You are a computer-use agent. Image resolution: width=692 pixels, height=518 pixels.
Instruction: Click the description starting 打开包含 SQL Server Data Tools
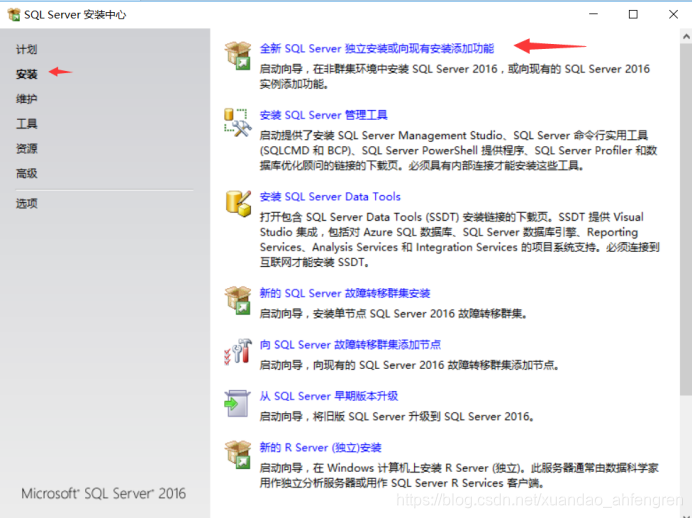(459, 240)
